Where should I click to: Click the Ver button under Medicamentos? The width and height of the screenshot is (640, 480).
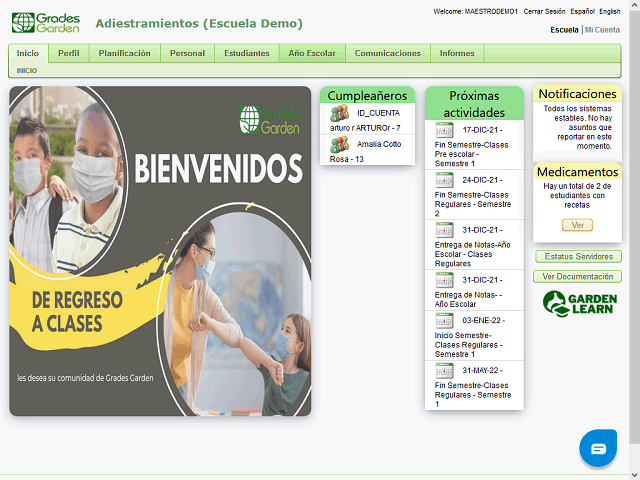(577, 225)
